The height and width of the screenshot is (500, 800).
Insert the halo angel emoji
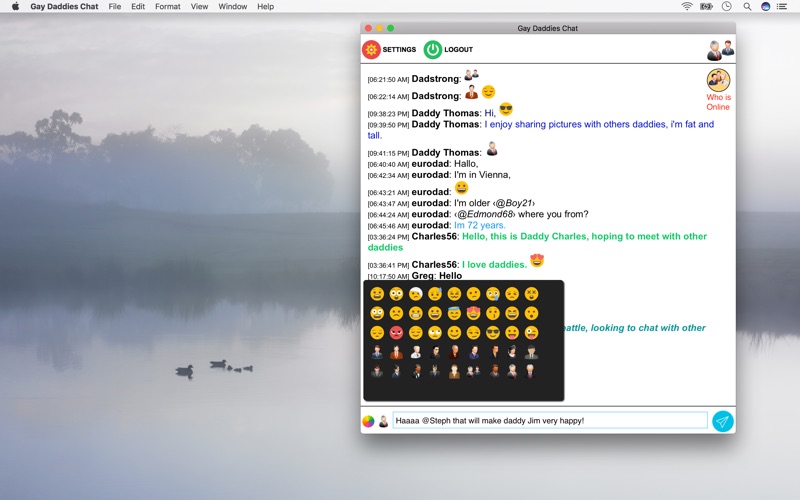[454, 313]
